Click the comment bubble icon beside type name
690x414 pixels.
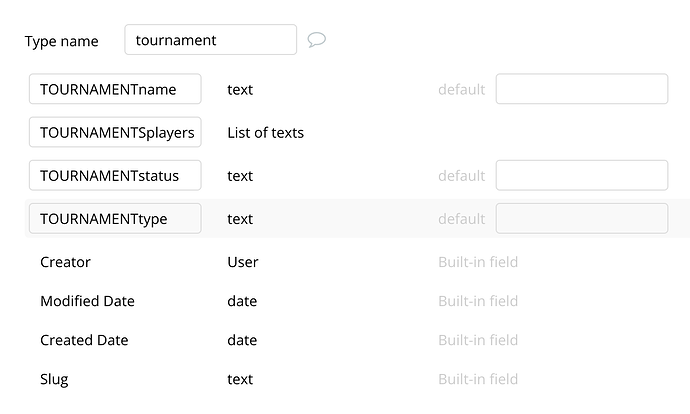tap(317, 40)
